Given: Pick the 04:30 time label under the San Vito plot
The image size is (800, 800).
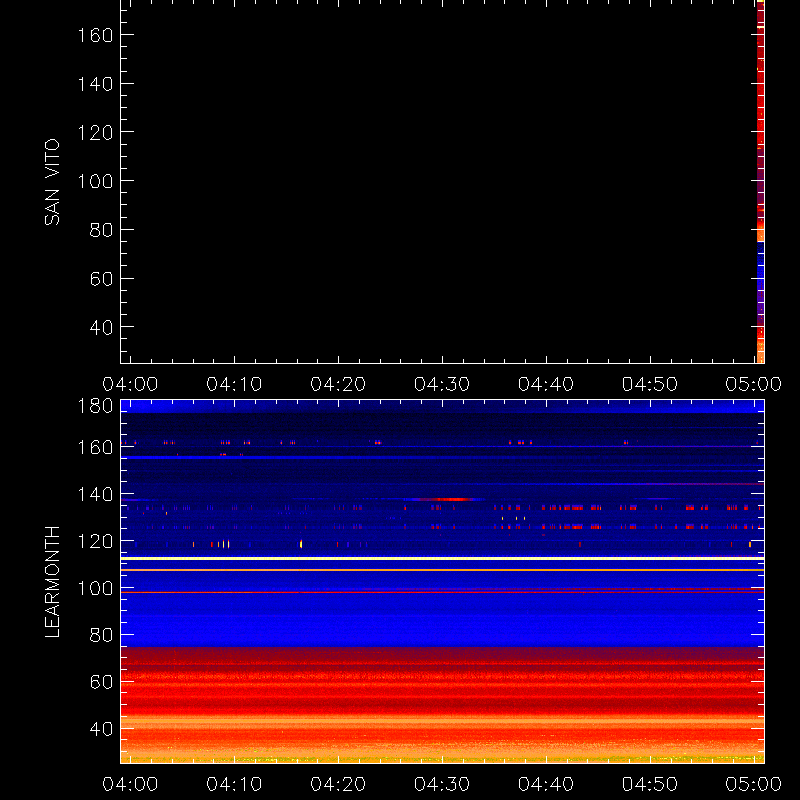Looking at the screenshot, I should pyautogui.click(x=442, y=384).
